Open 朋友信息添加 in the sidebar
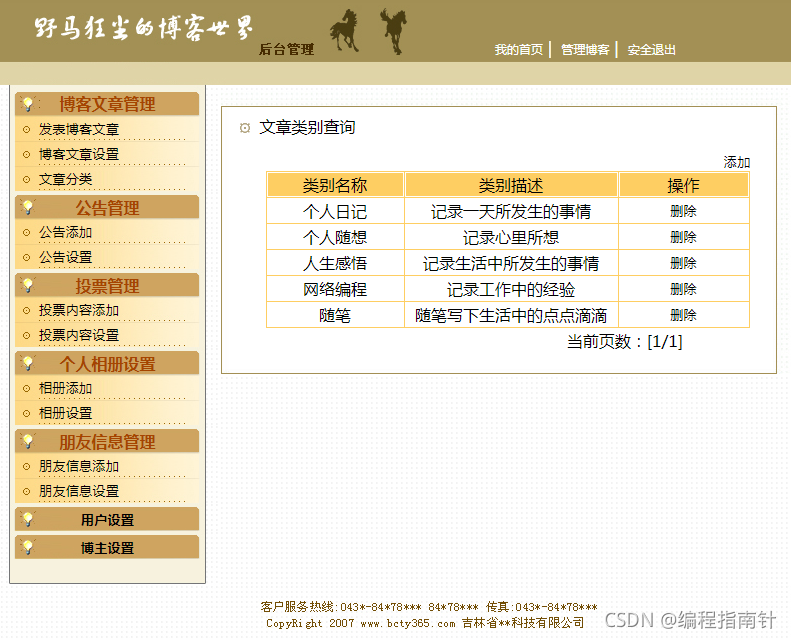This screenshot has height=638, width=791. tap(79, 466)
